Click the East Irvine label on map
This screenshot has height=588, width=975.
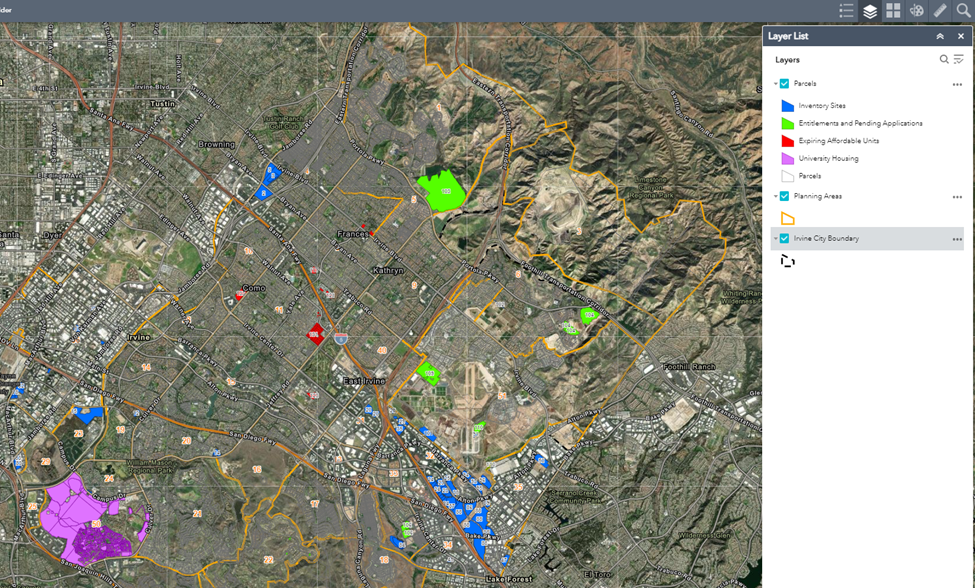[x=364, y=380]
